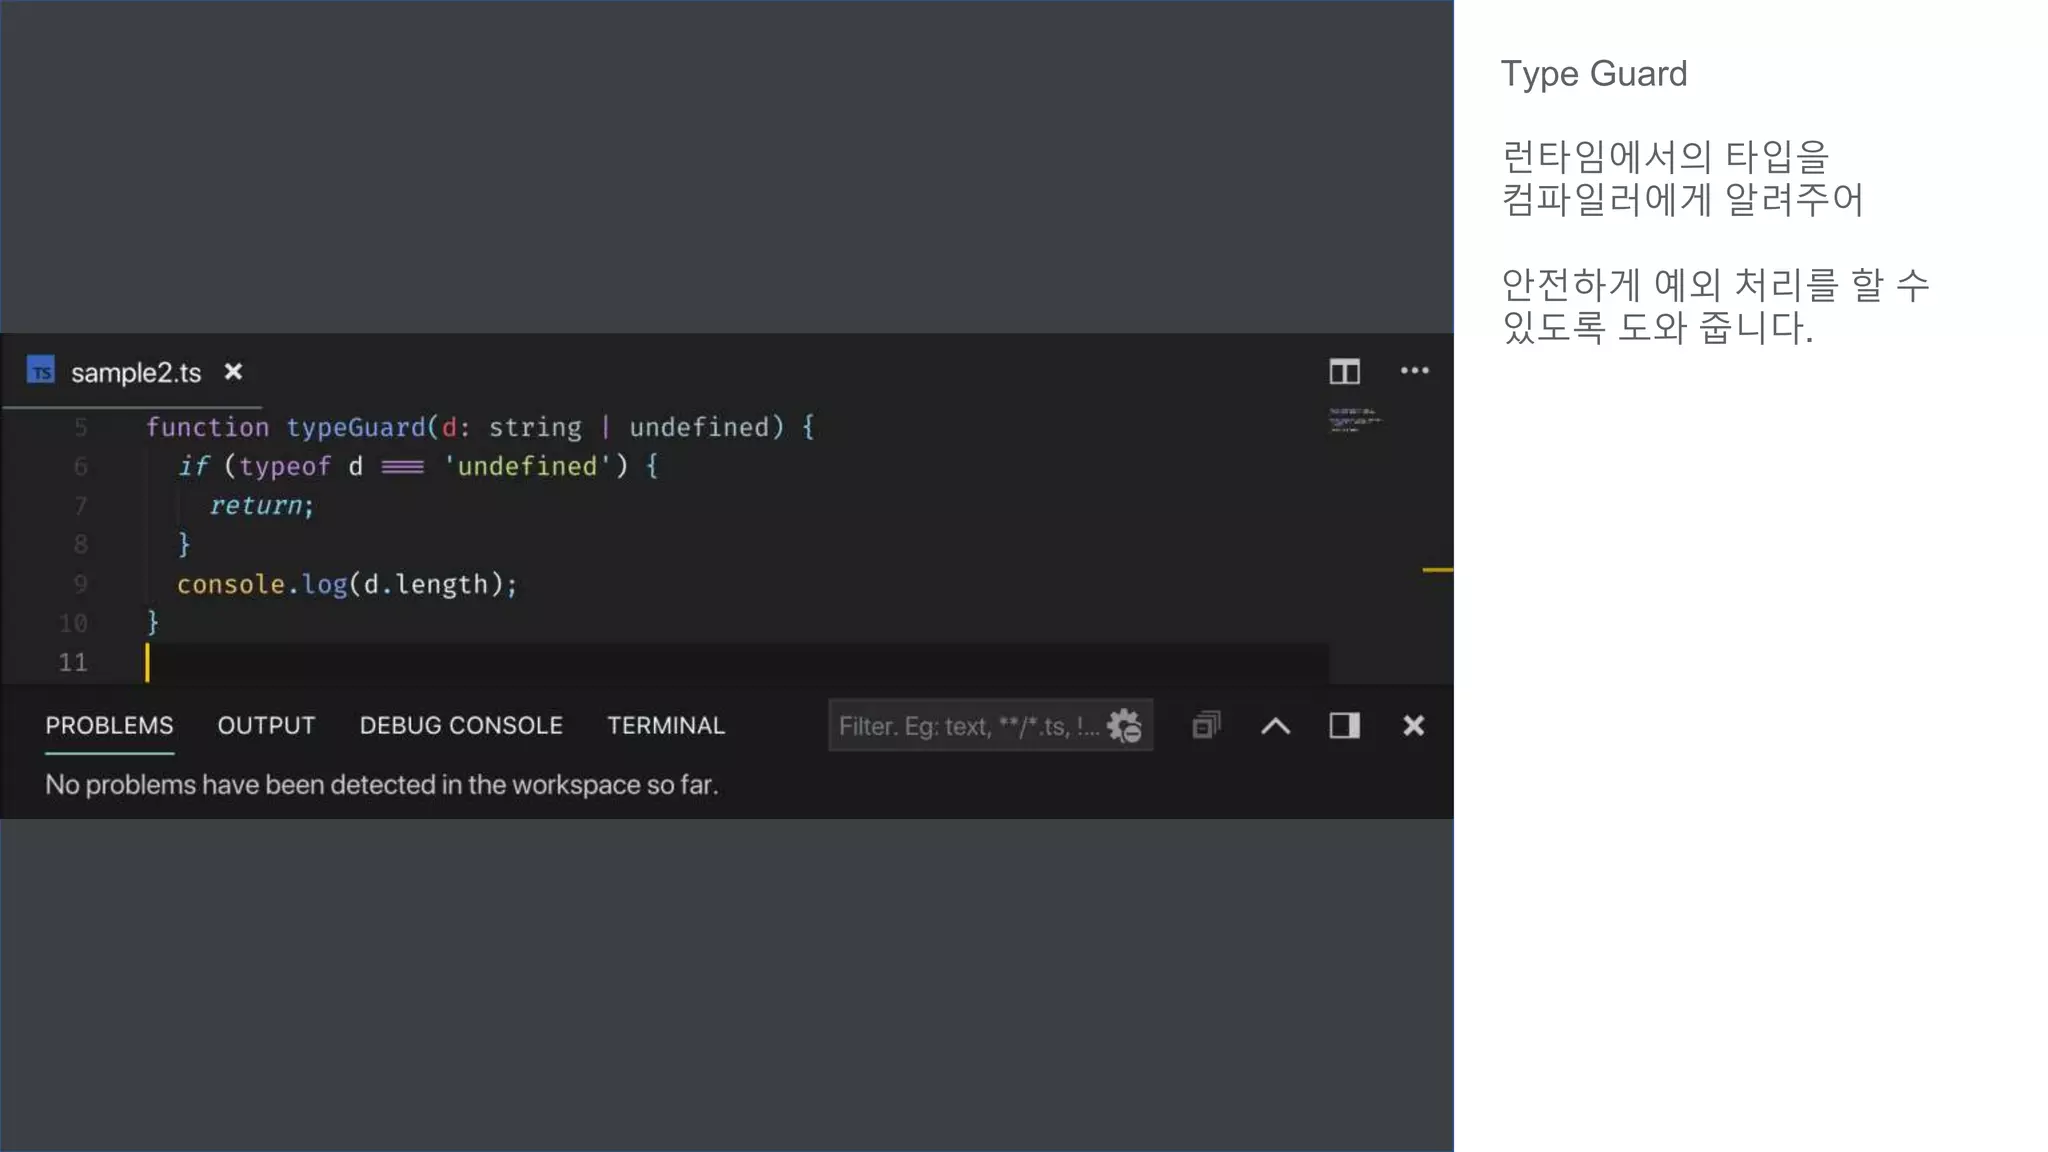Click the typeof keyword on line 6

click(x=285, y=467)
